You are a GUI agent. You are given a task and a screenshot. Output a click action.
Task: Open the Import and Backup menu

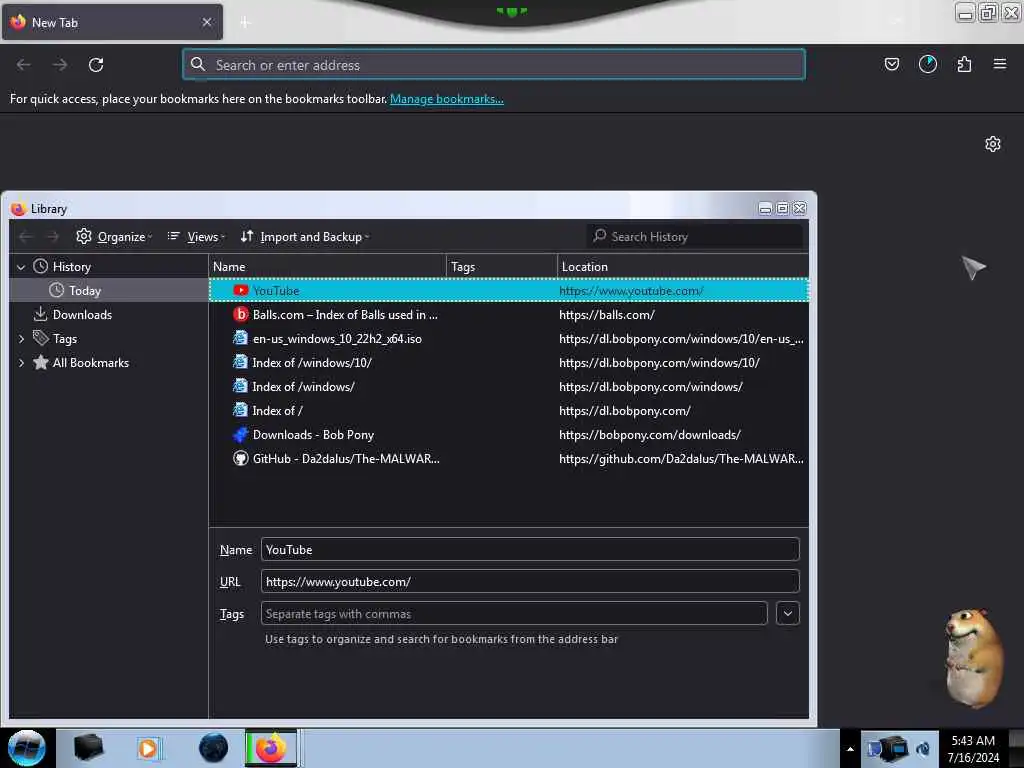tap(304, 236)
